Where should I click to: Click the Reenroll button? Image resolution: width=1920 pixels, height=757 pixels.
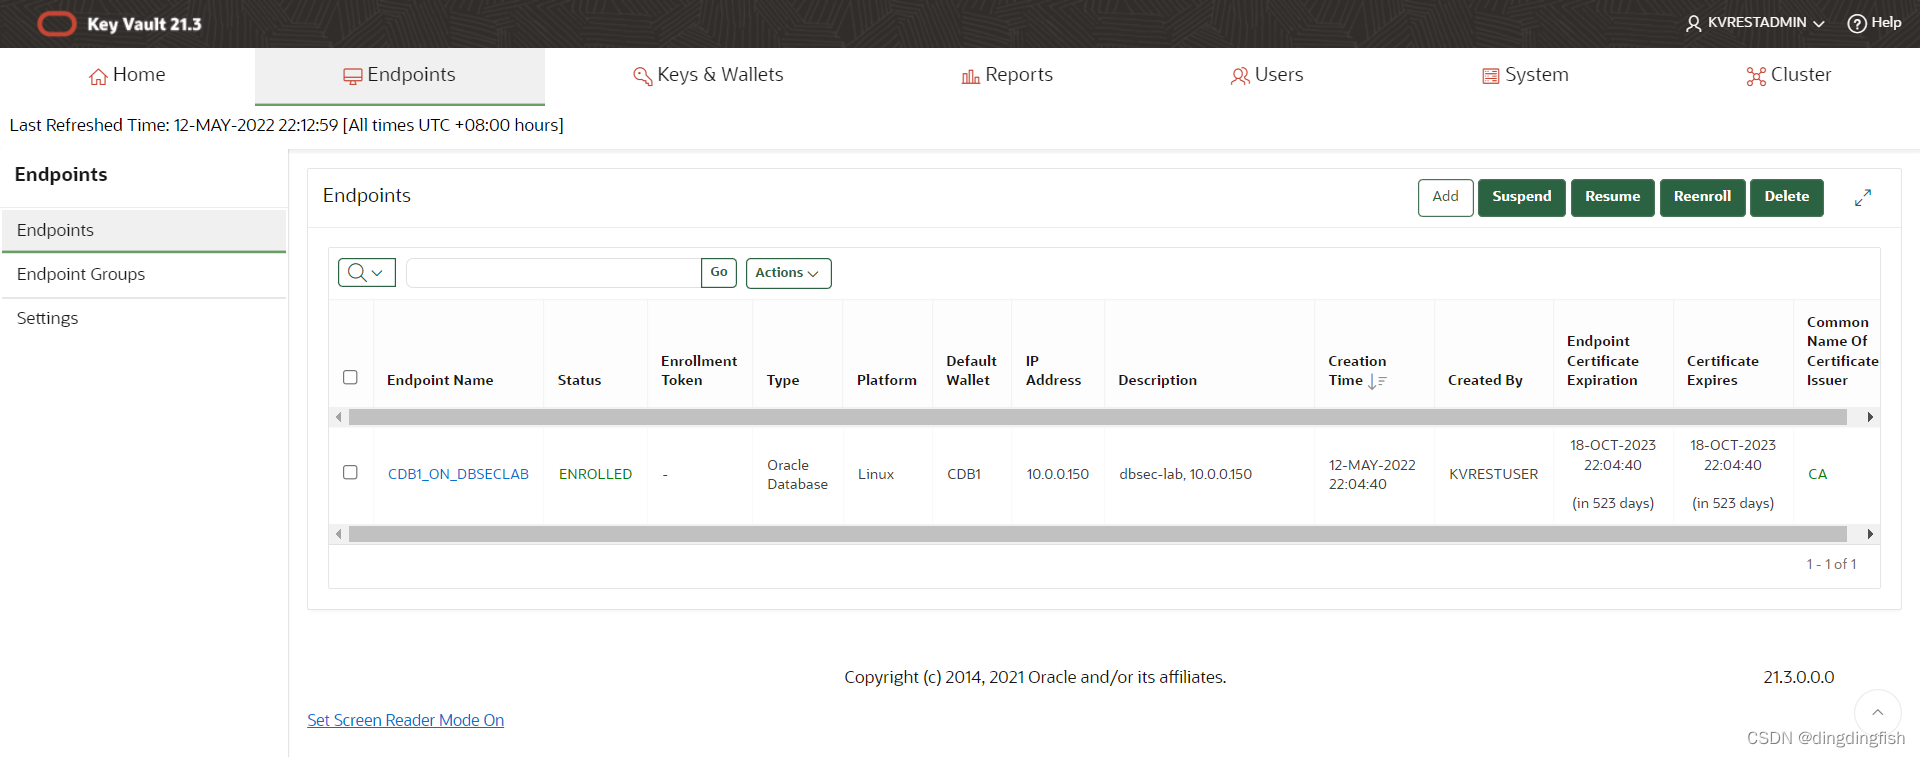(1702, 197)
